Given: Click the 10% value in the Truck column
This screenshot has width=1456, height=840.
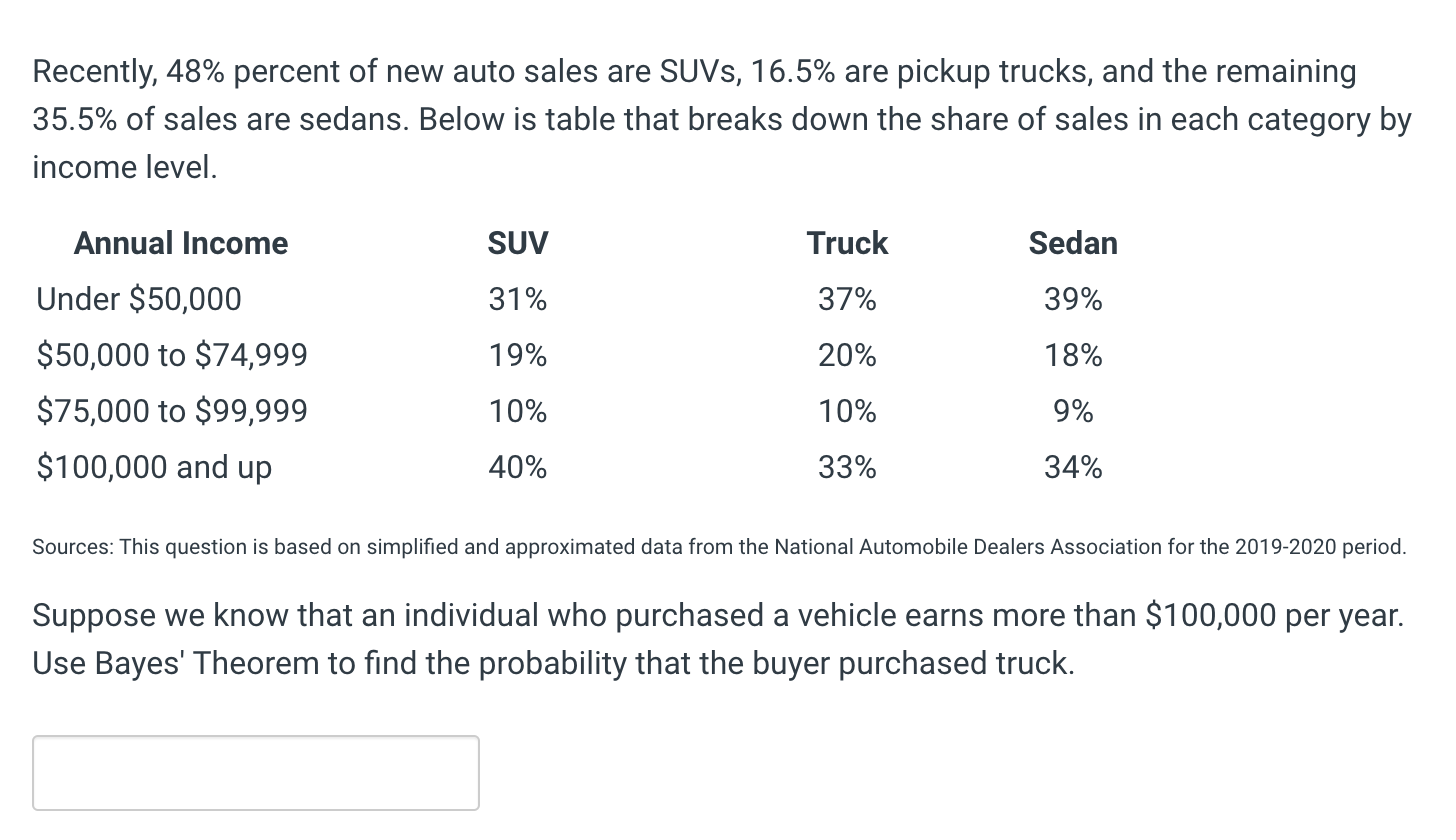Looking at the screenshot, I should [846, 411].
